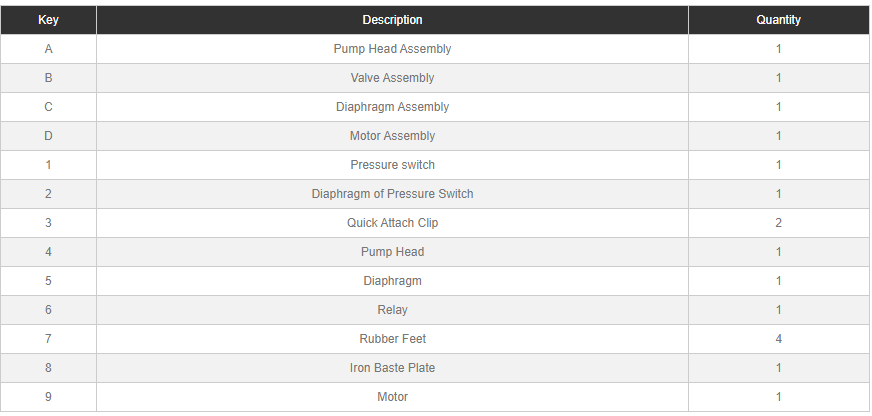The height and width of the screenshot is (416, 872).
Task: Click the Key column header
Action: [x=48, y=20]
